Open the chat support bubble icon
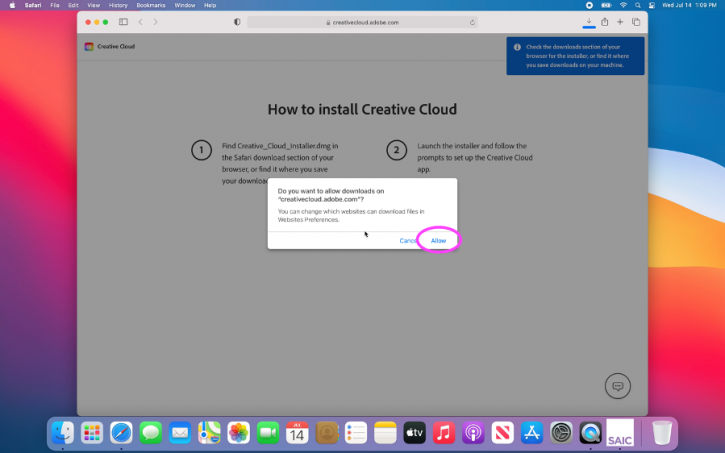 pos(618,386)
